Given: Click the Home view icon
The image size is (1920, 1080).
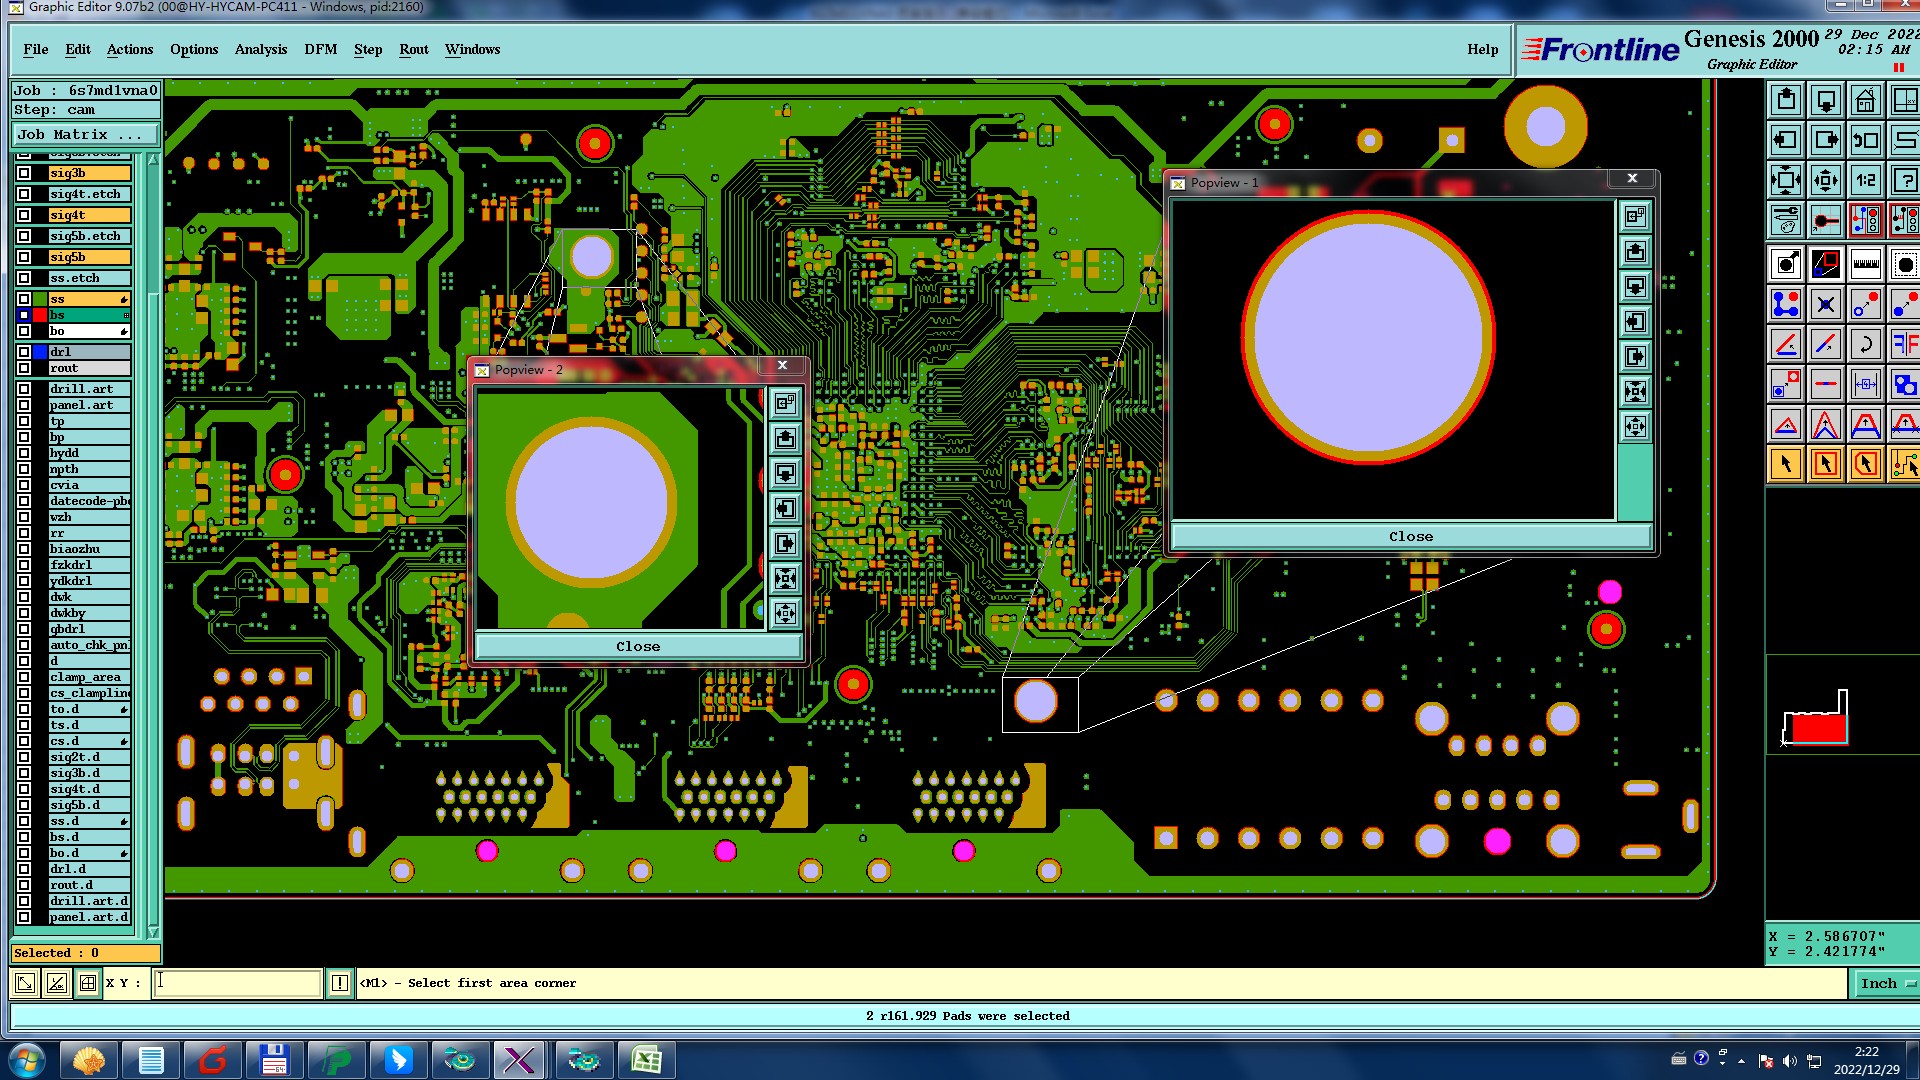Looking at the screenshot, I should pyautogui.click(x=1865, y=101).
